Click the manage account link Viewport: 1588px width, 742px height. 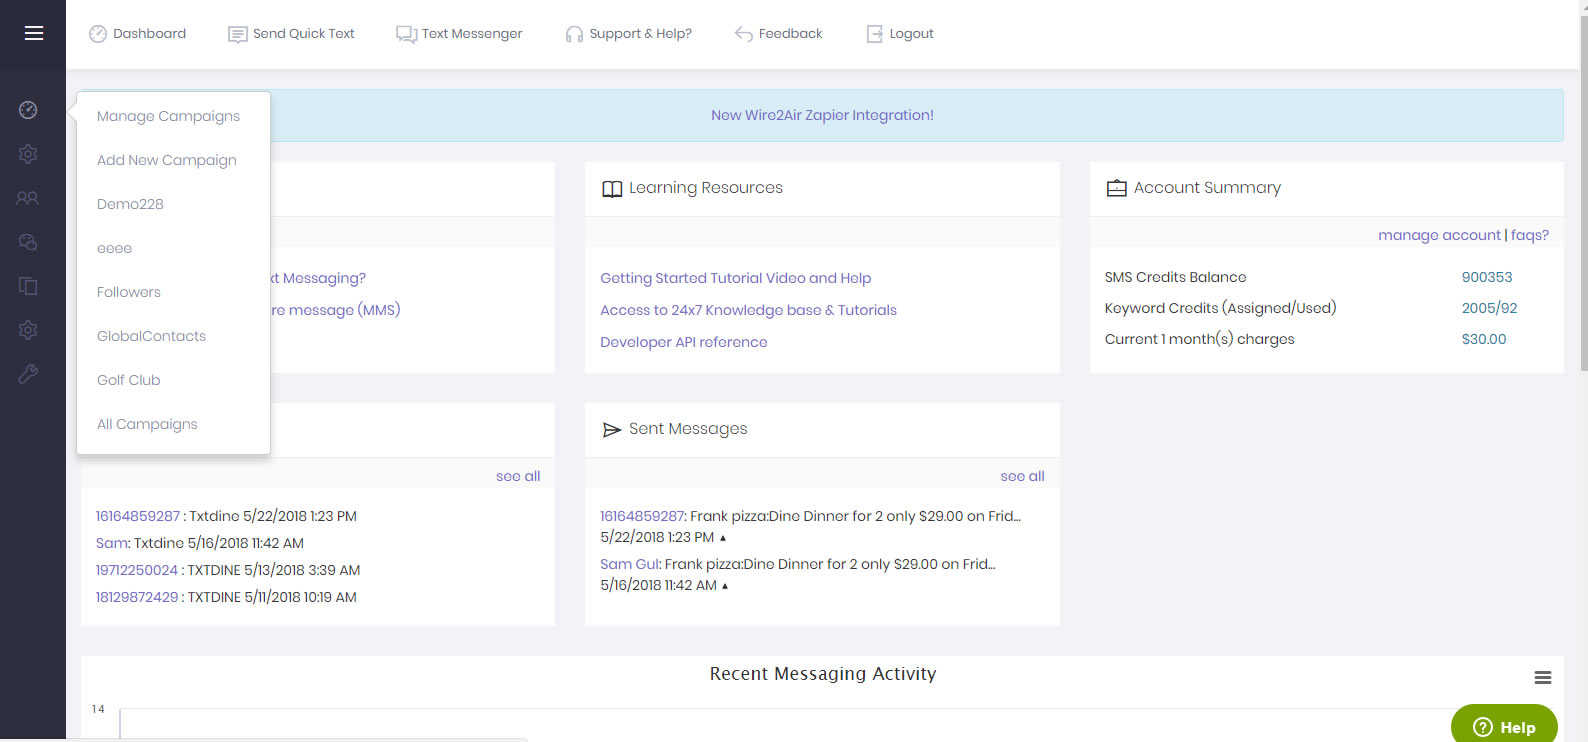click(1438, 235)
